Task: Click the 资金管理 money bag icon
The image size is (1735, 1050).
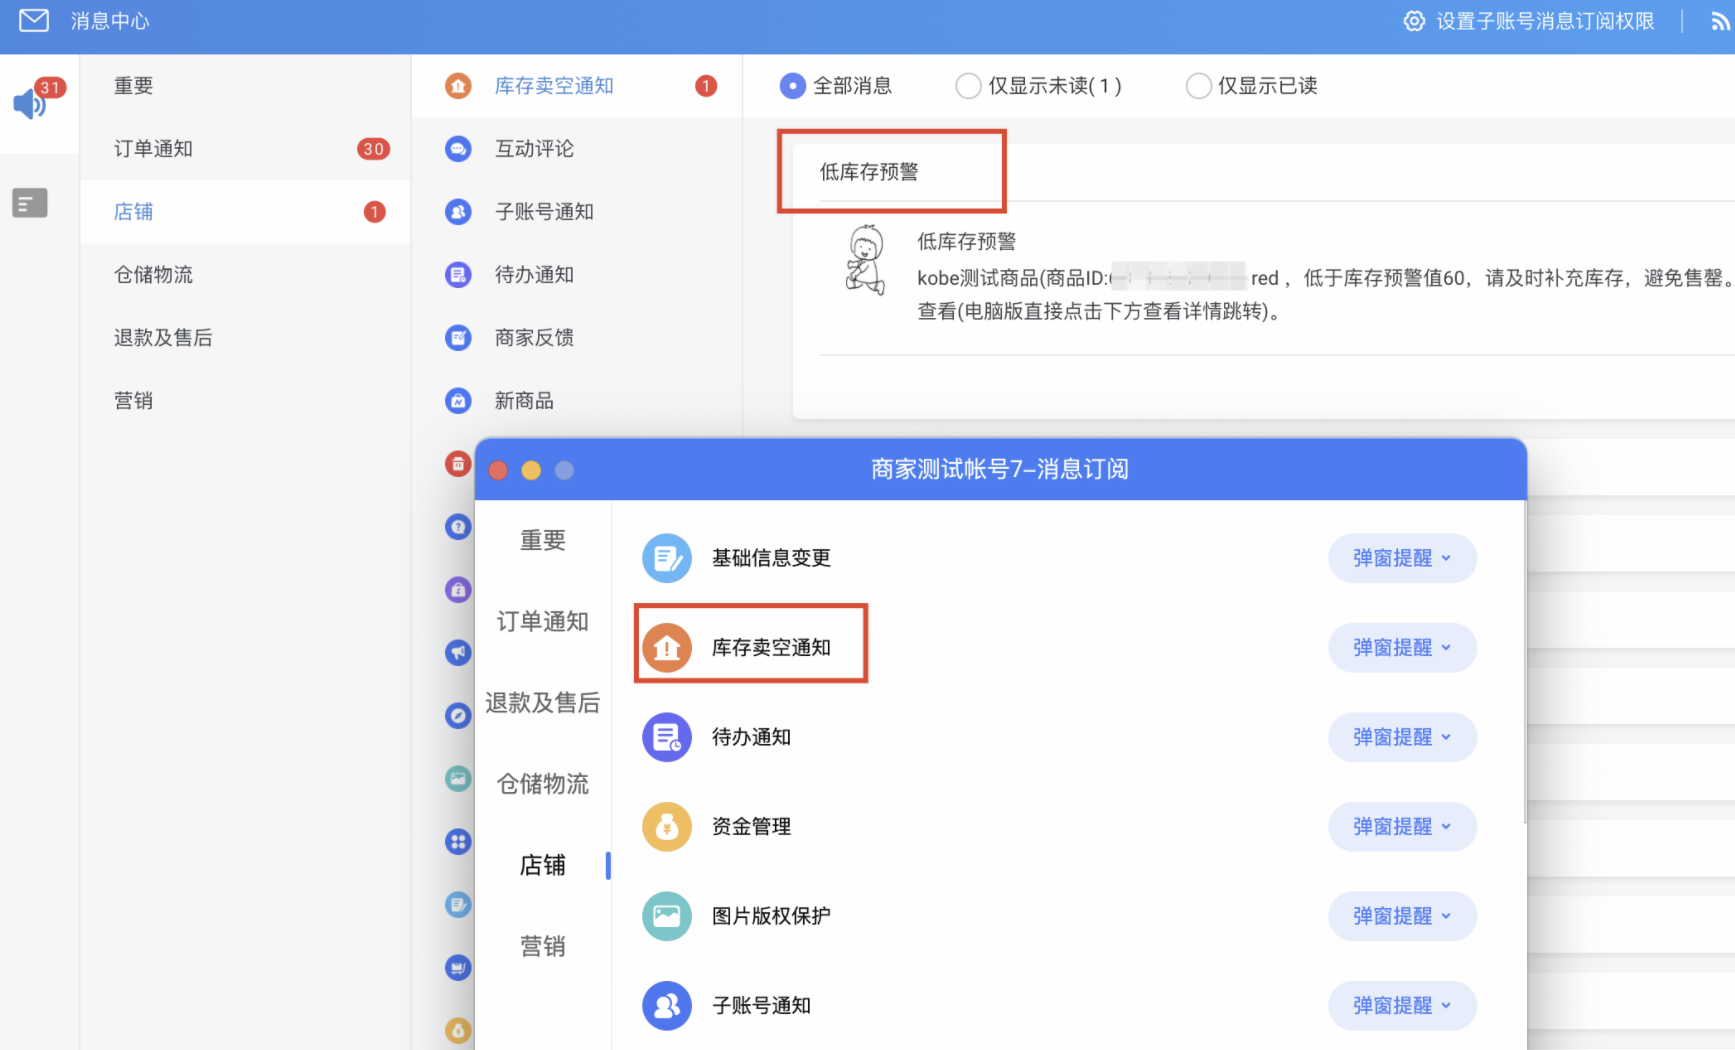Action: (x=667, y=827)
